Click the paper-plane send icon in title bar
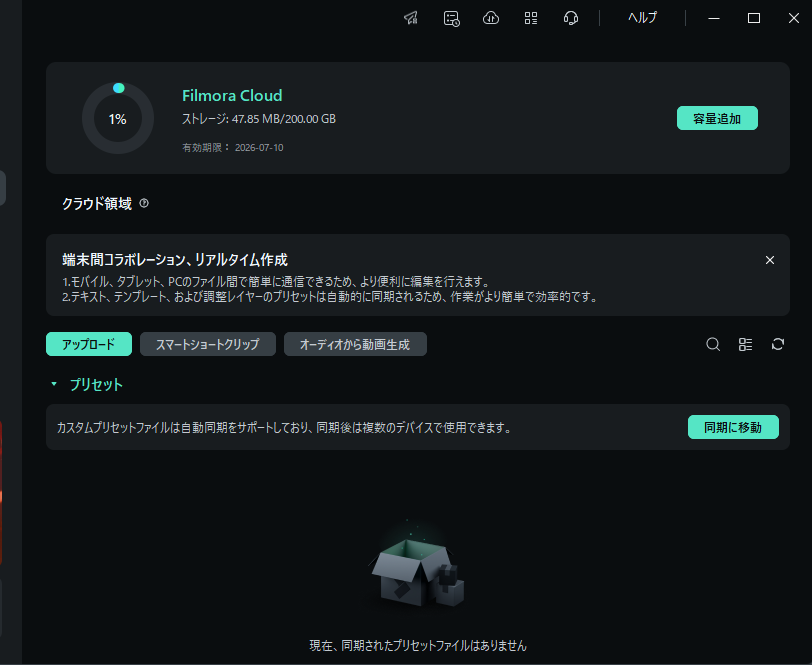 coord(411,18)
